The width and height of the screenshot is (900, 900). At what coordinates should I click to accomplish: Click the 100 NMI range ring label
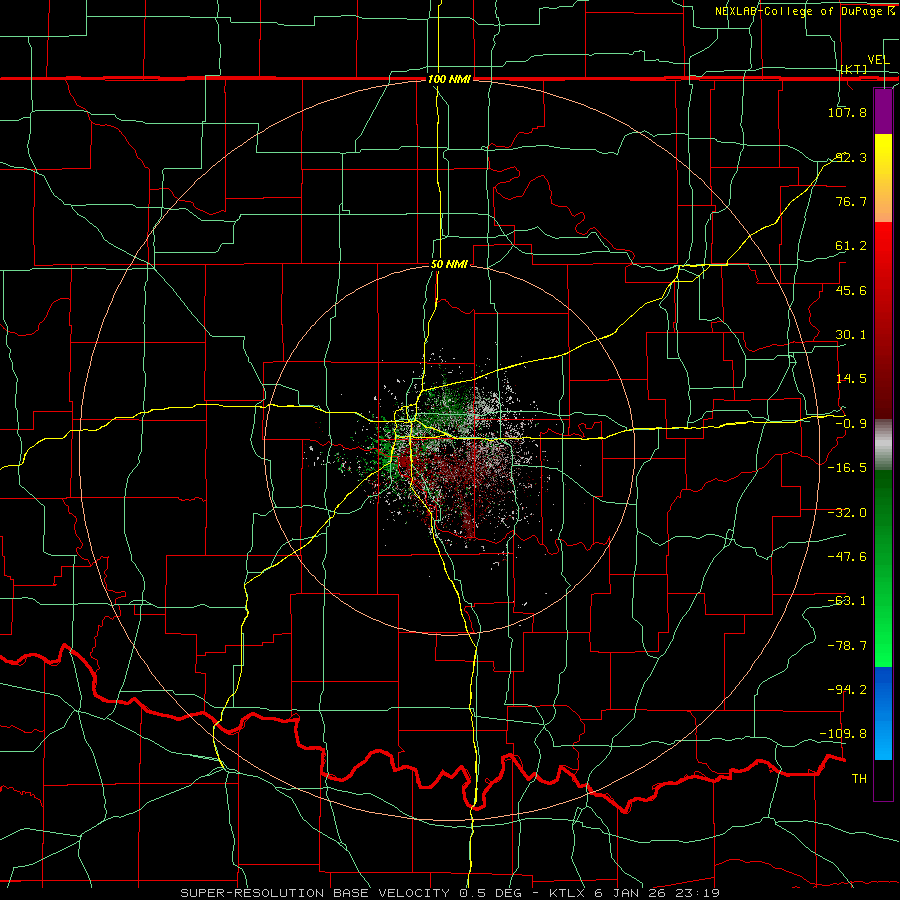pos(449,79)
